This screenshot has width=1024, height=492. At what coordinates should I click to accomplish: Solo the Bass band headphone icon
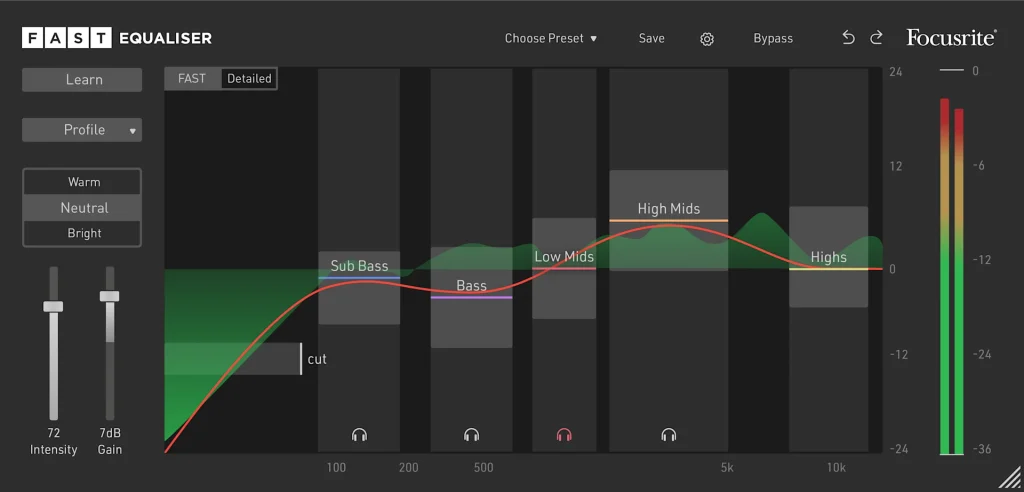472,435
